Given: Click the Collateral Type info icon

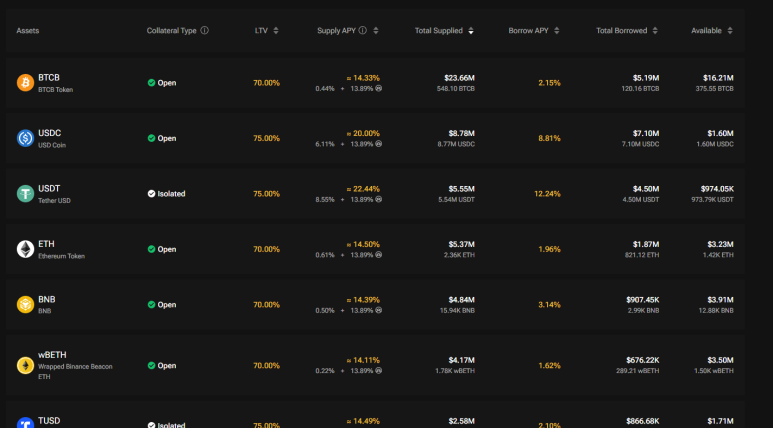Looking at the screenshot, I should (205, 31).
